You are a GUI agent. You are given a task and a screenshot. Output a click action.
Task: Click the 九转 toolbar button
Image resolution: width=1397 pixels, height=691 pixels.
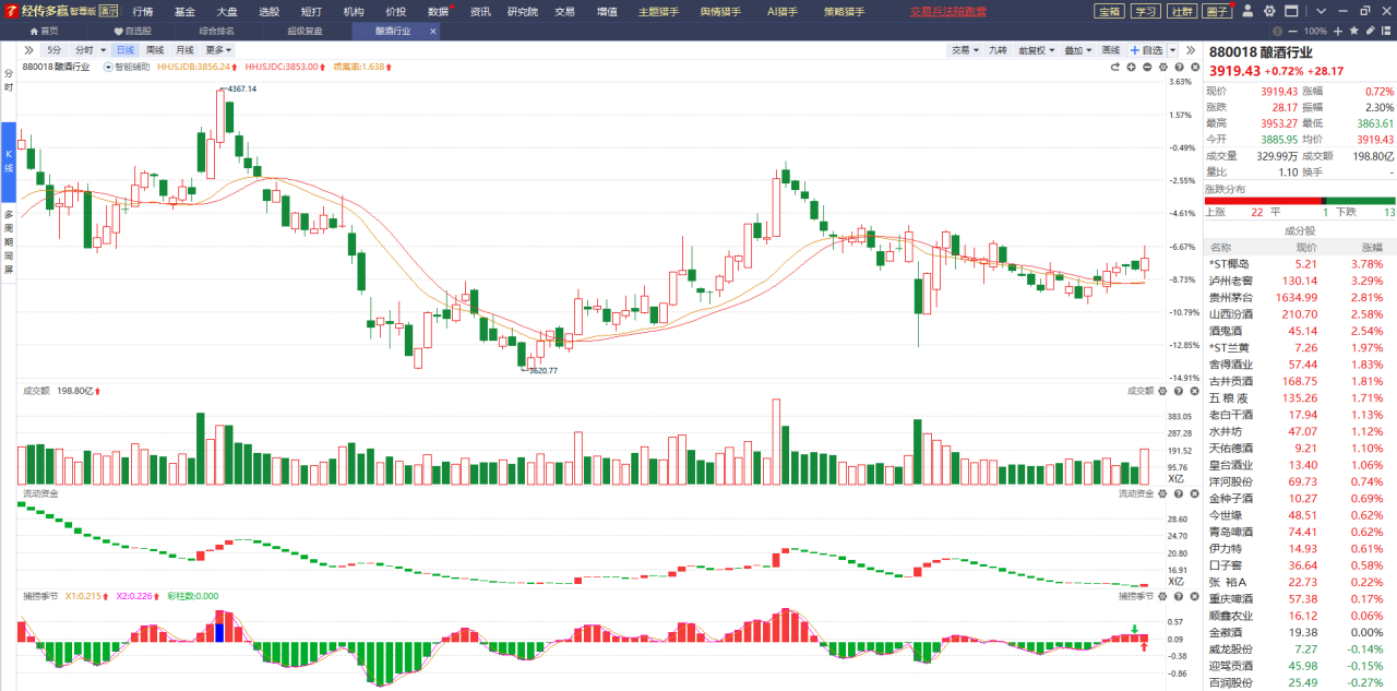(x=997, y=50)
